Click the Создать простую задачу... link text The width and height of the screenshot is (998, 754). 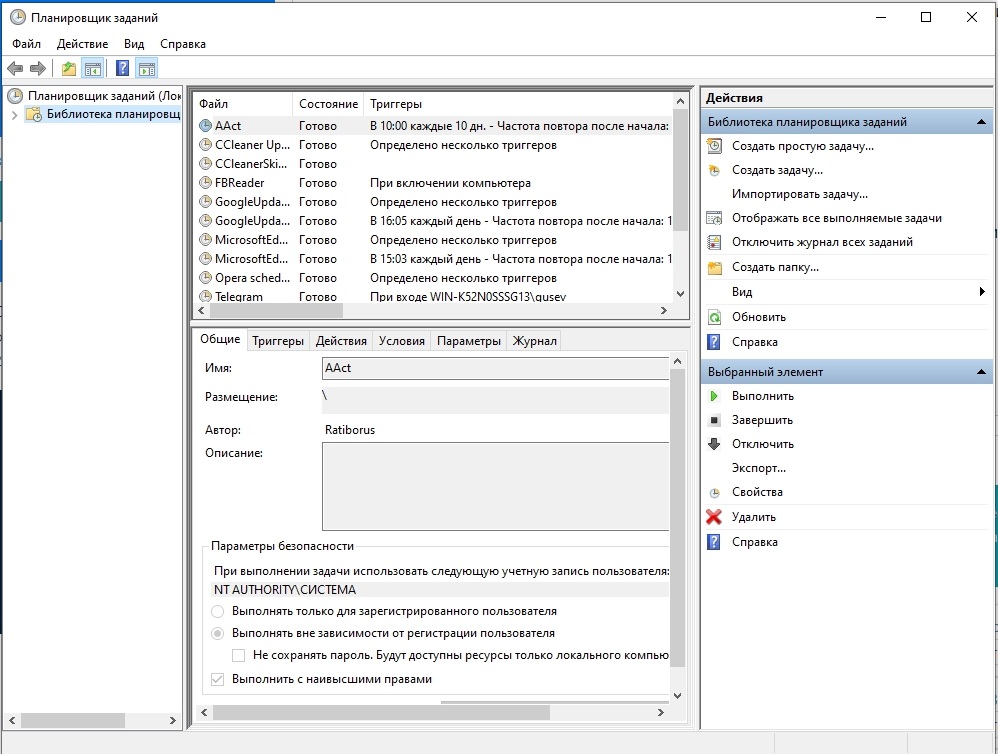(x=803, y=146)
